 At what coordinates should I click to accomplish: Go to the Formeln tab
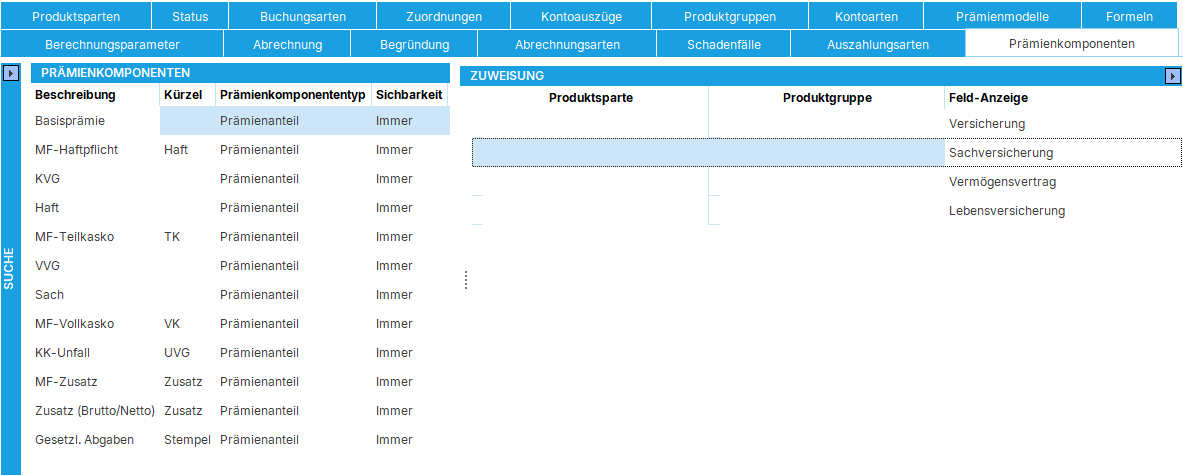pyautogui.click(x=1129, y=16)
